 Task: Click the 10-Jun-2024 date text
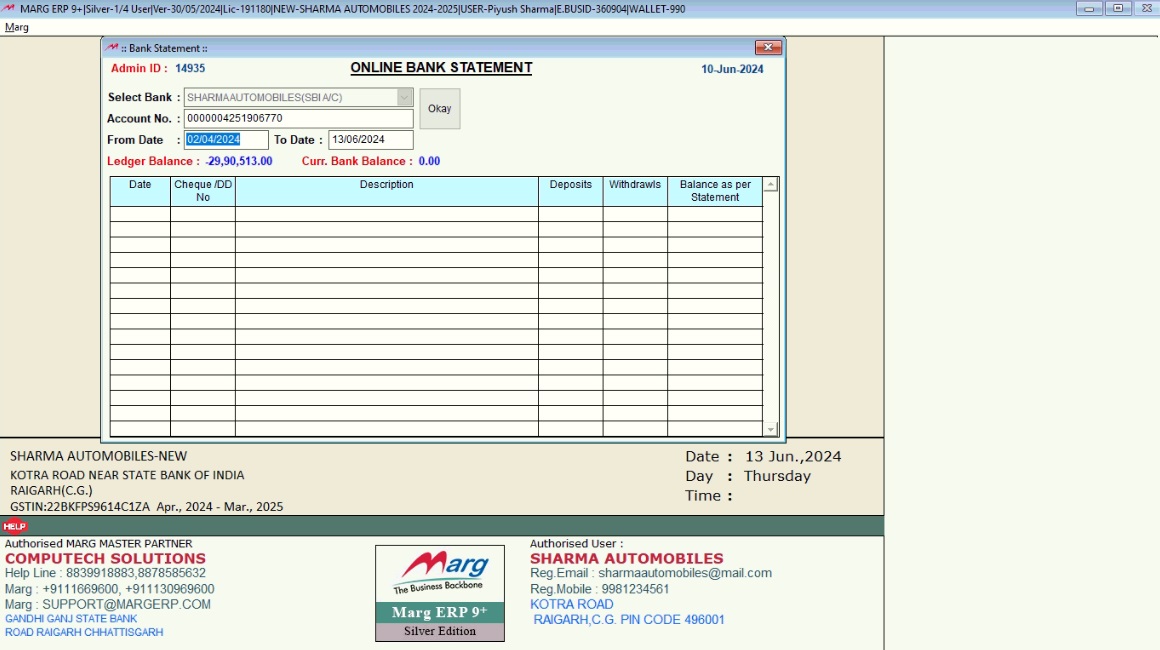point(732,69)
